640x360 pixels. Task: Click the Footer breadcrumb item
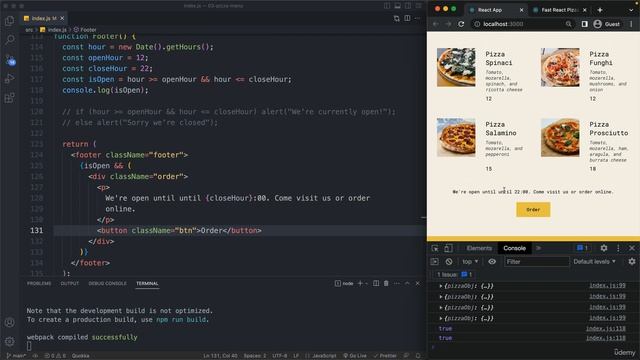(x=85, y=30)
